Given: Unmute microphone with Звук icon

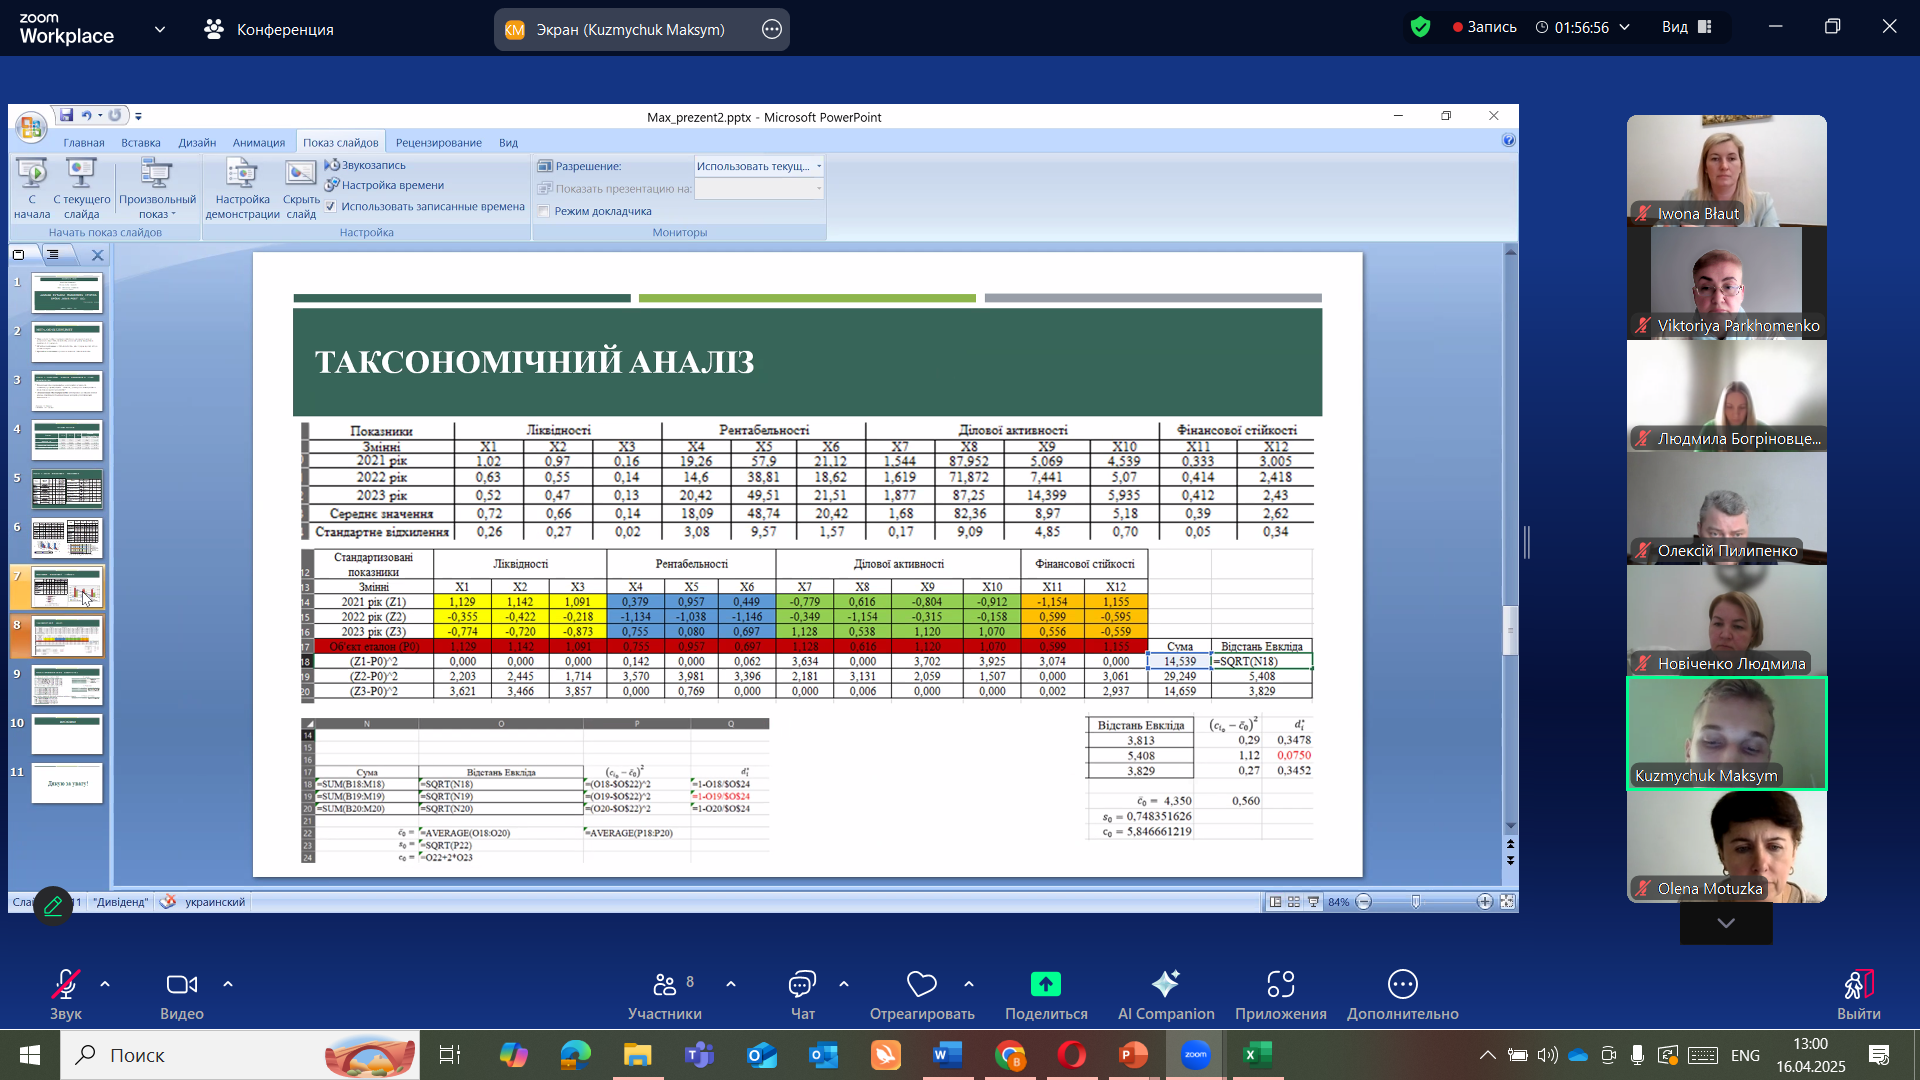Looking at the screenshot, I should click(x=65, y=985).
